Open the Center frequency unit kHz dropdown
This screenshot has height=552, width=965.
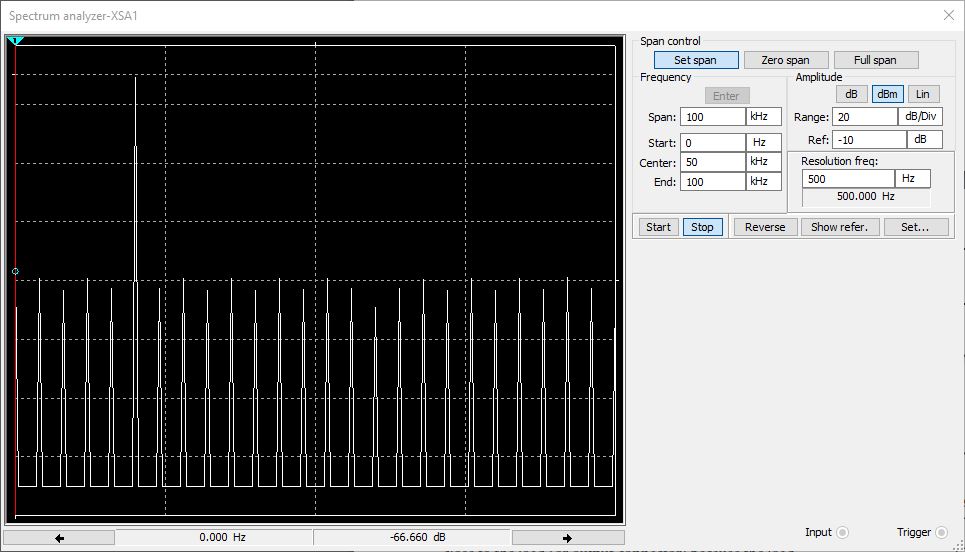[764, 162]
